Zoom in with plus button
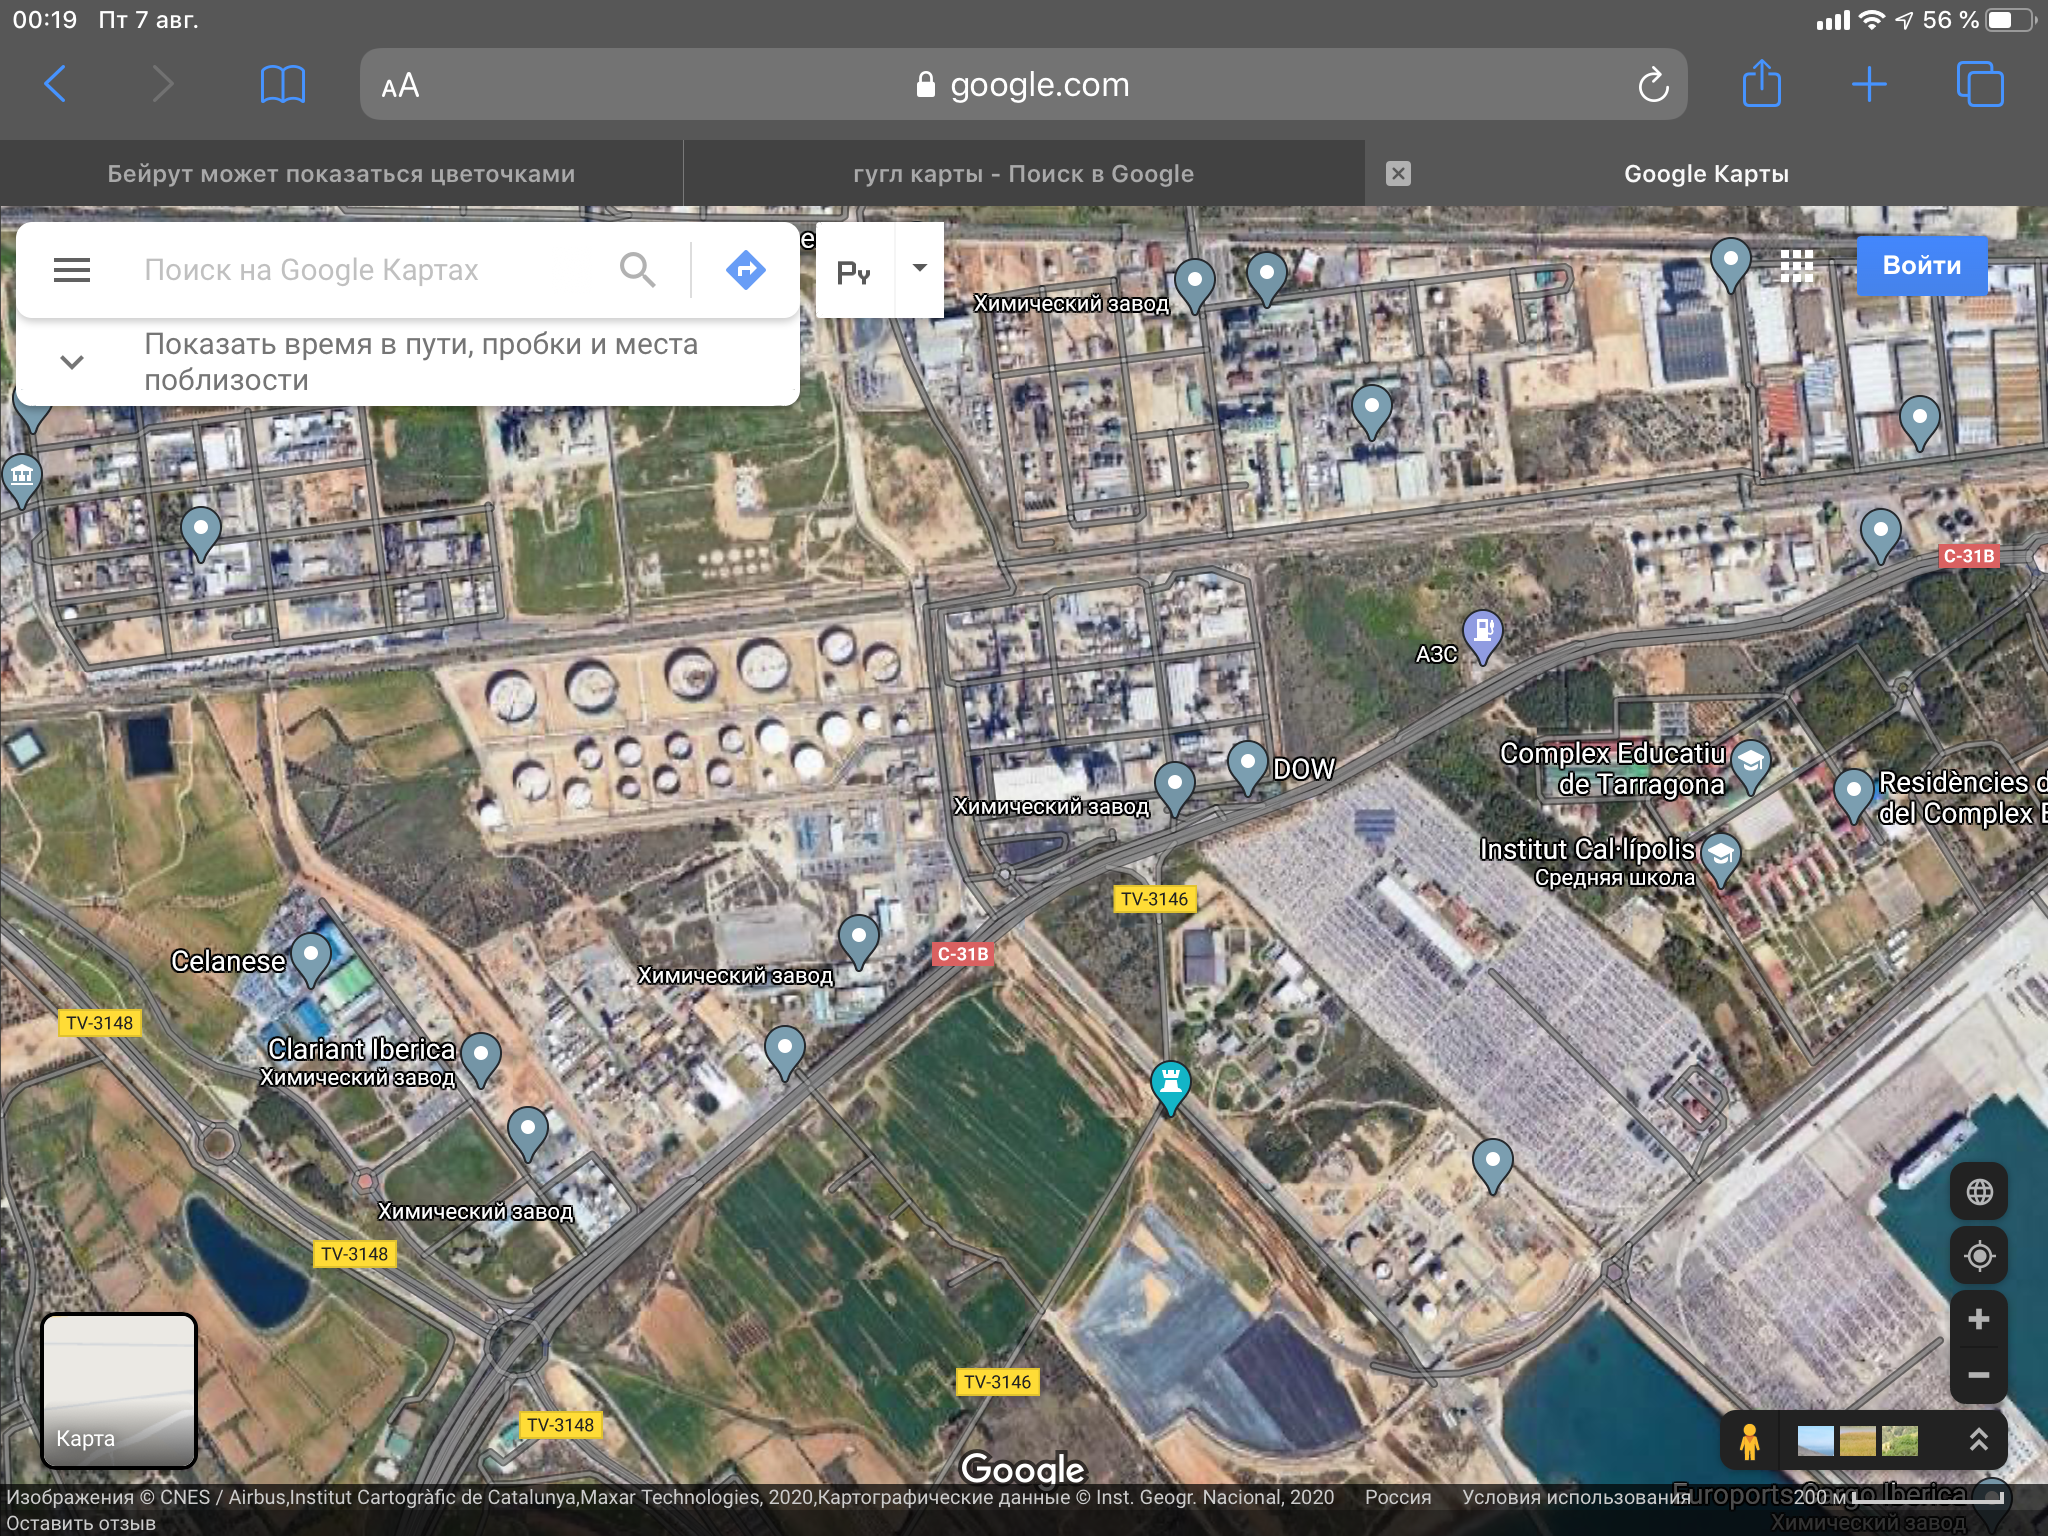Screen dimensions: 2048x1536 [x=1978, y=1320]
